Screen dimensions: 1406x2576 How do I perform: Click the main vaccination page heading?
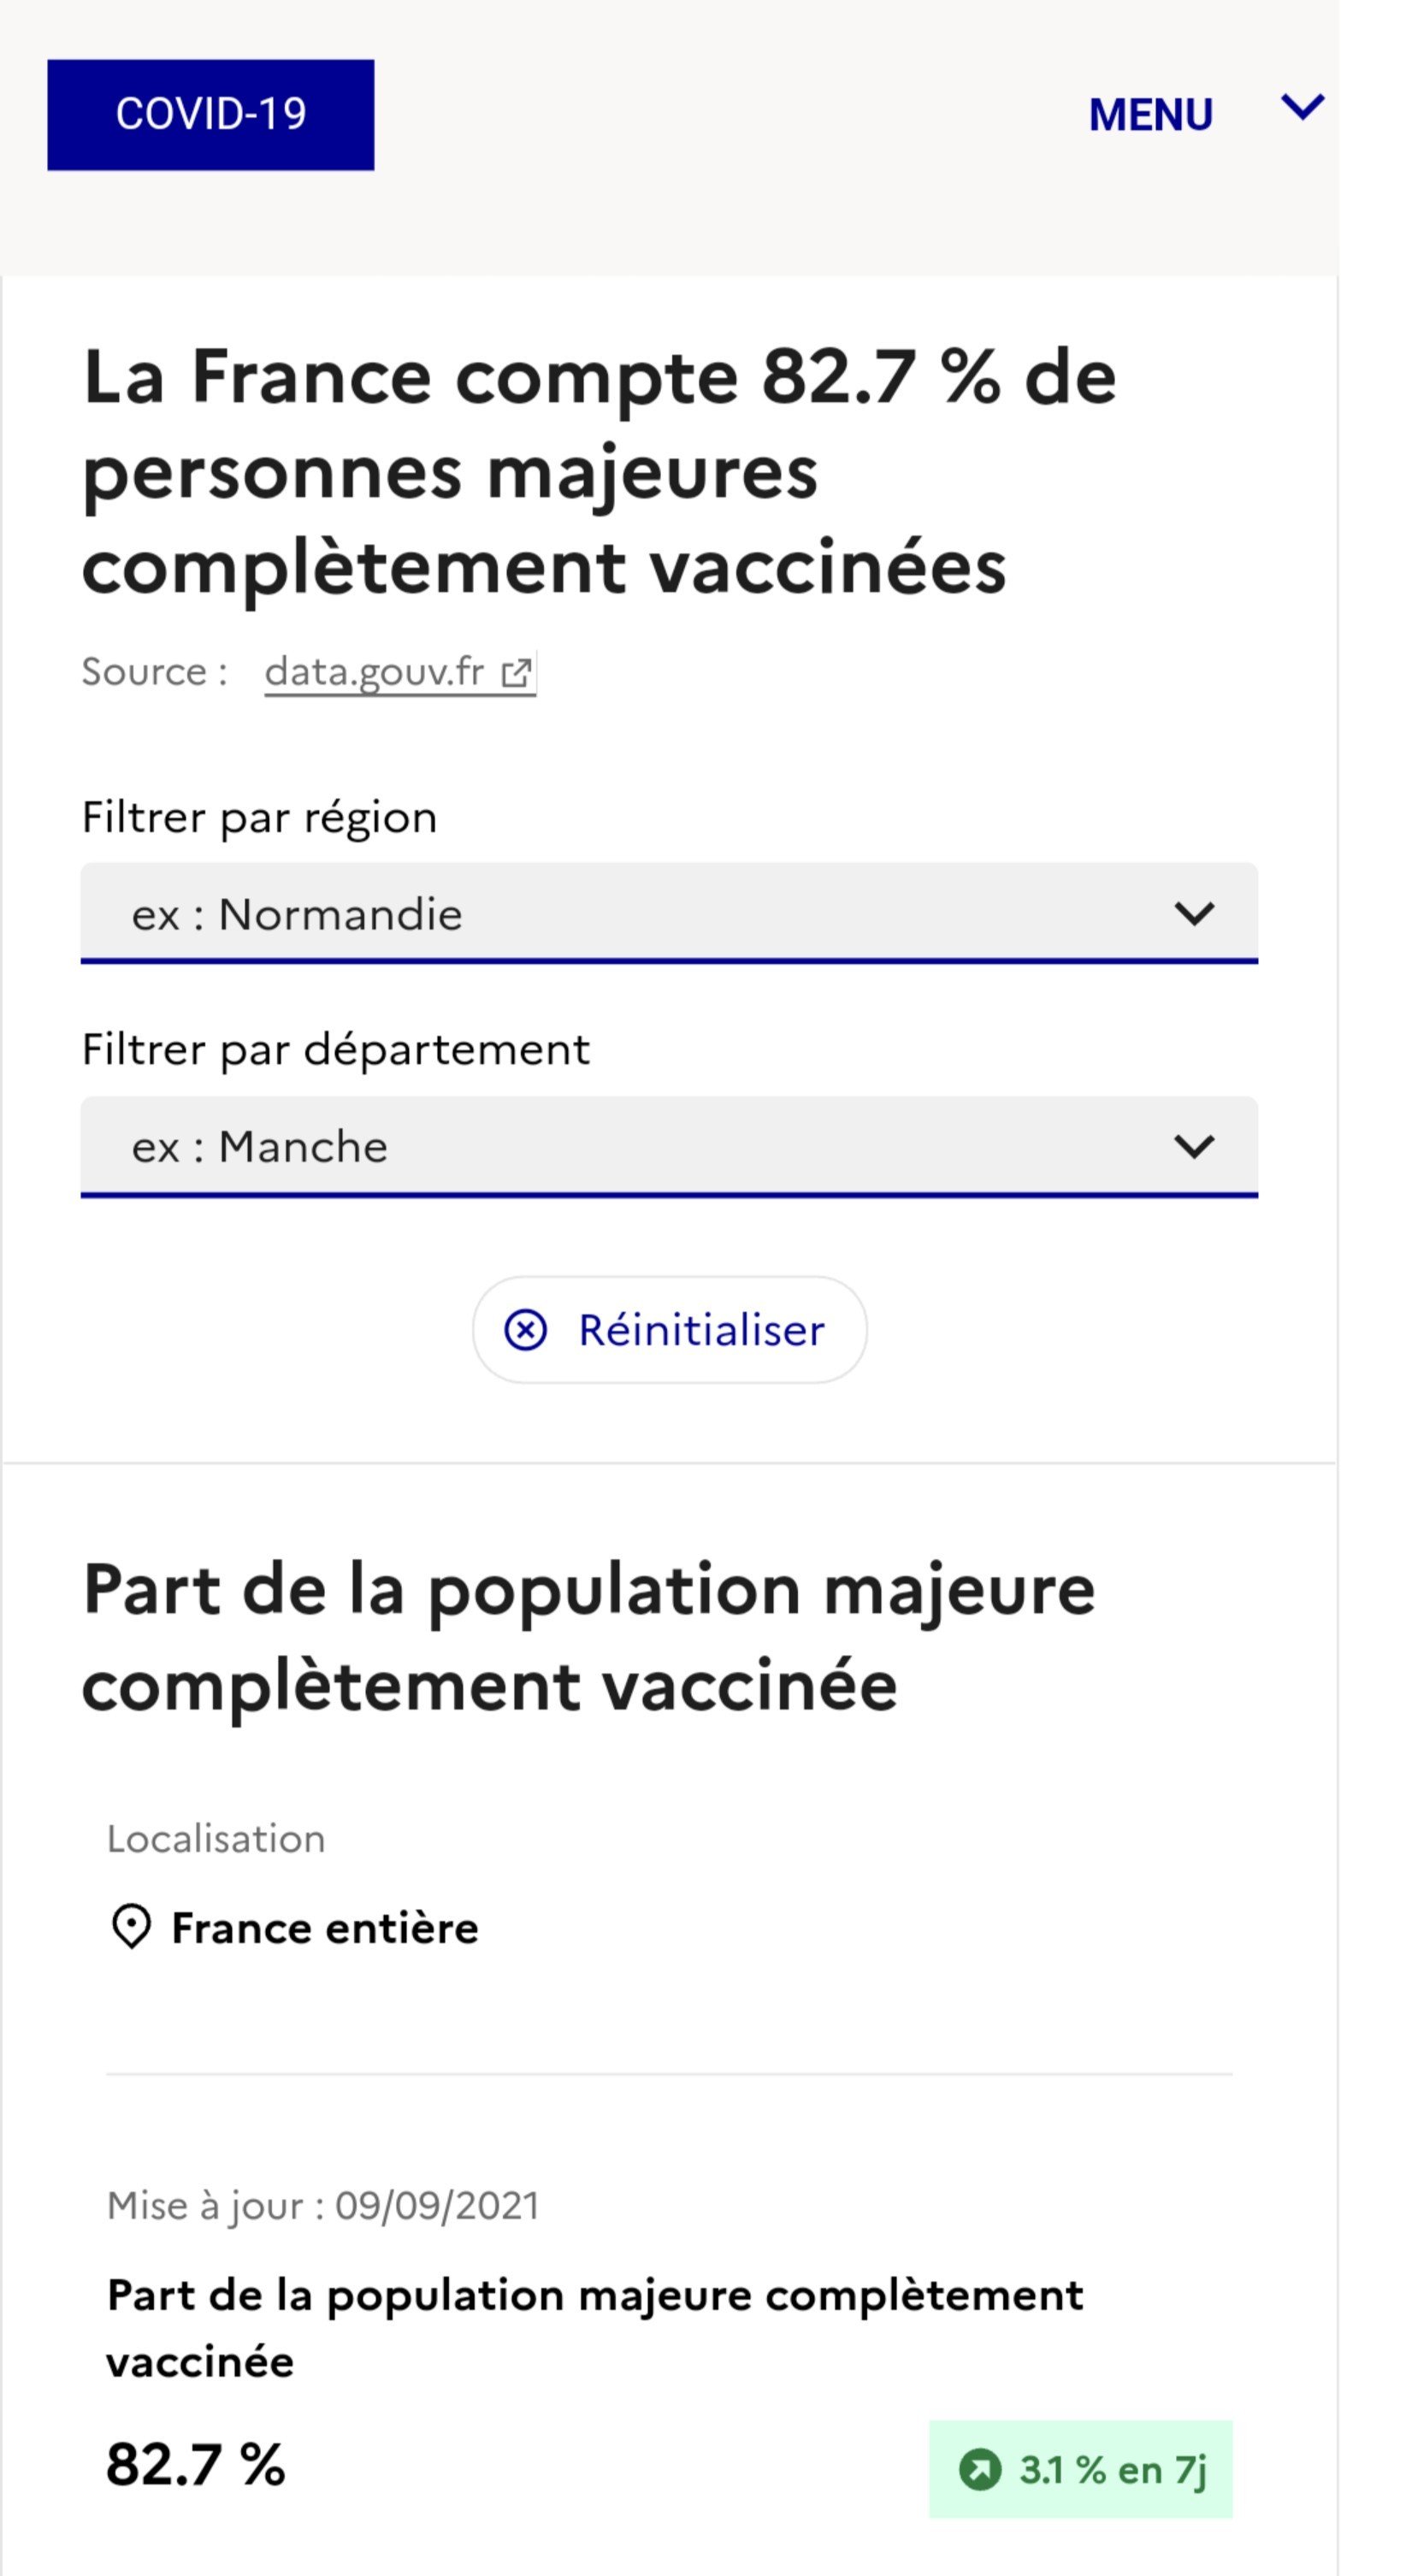coord(598,470)
